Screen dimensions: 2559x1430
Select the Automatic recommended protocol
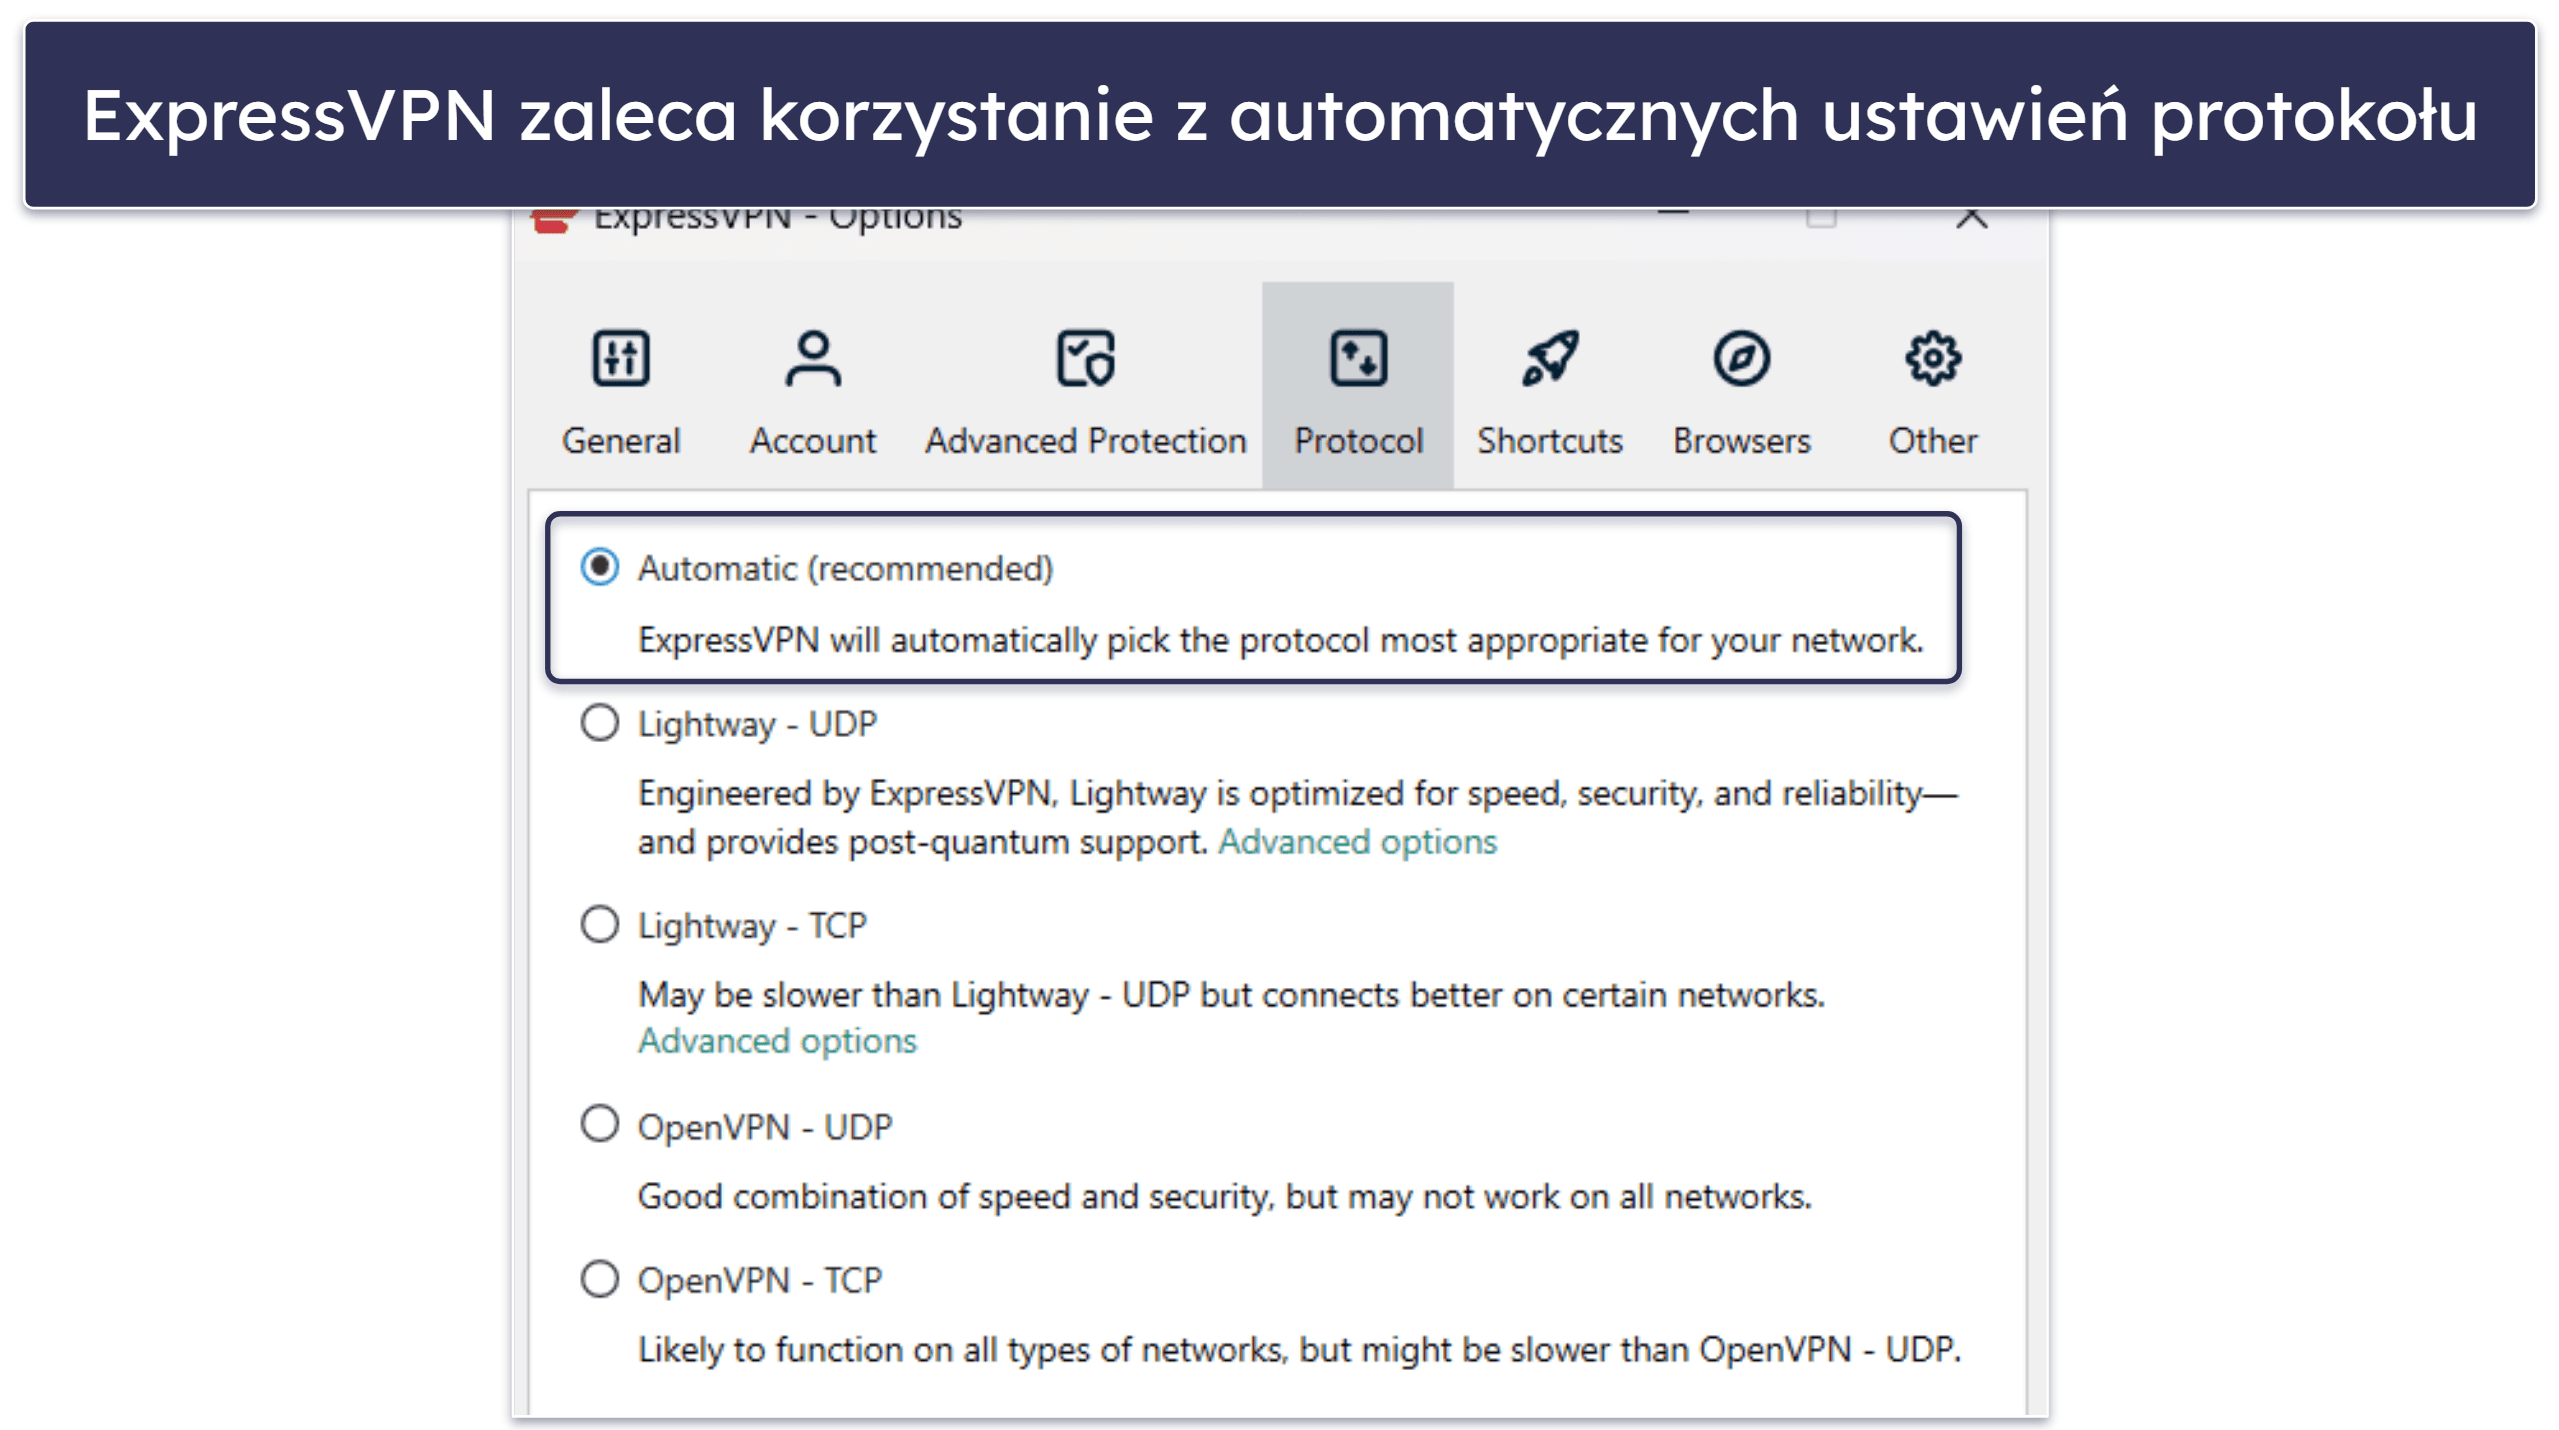[x=599, y=566]
